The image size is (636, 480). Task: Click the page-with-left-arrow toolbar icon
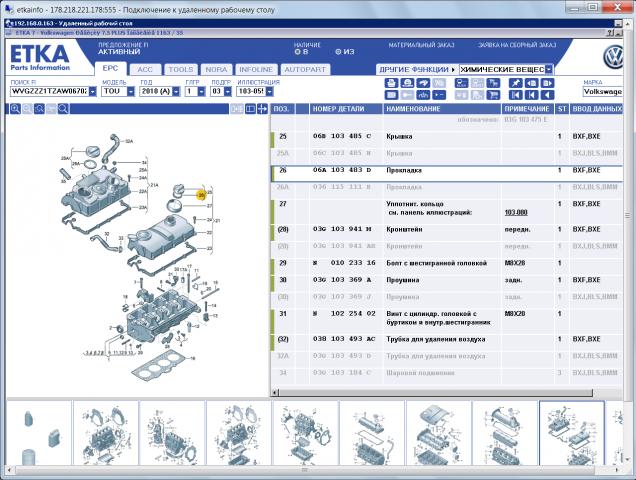531,83
